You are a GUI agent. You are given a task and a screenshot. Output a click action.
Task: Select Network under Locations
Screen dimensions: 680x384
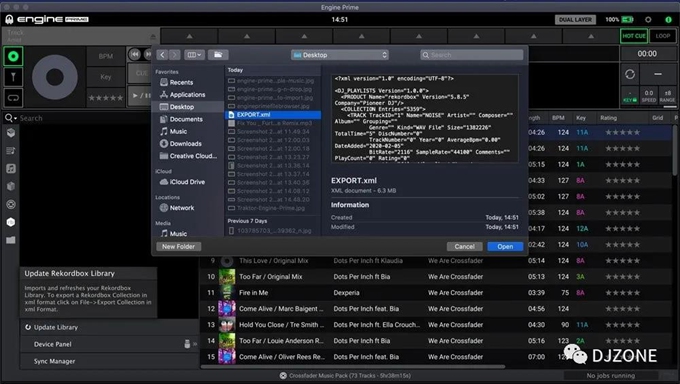(x=182, y=208)
